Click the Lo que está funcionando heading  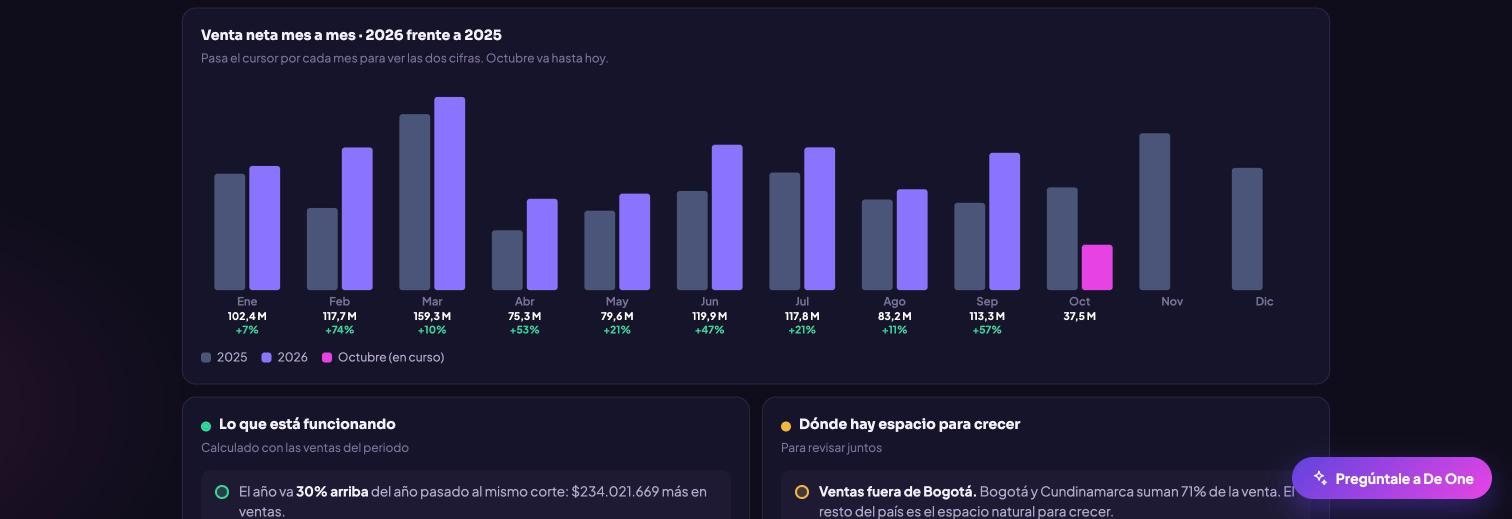pyautogui.click(x=307, y=424)
